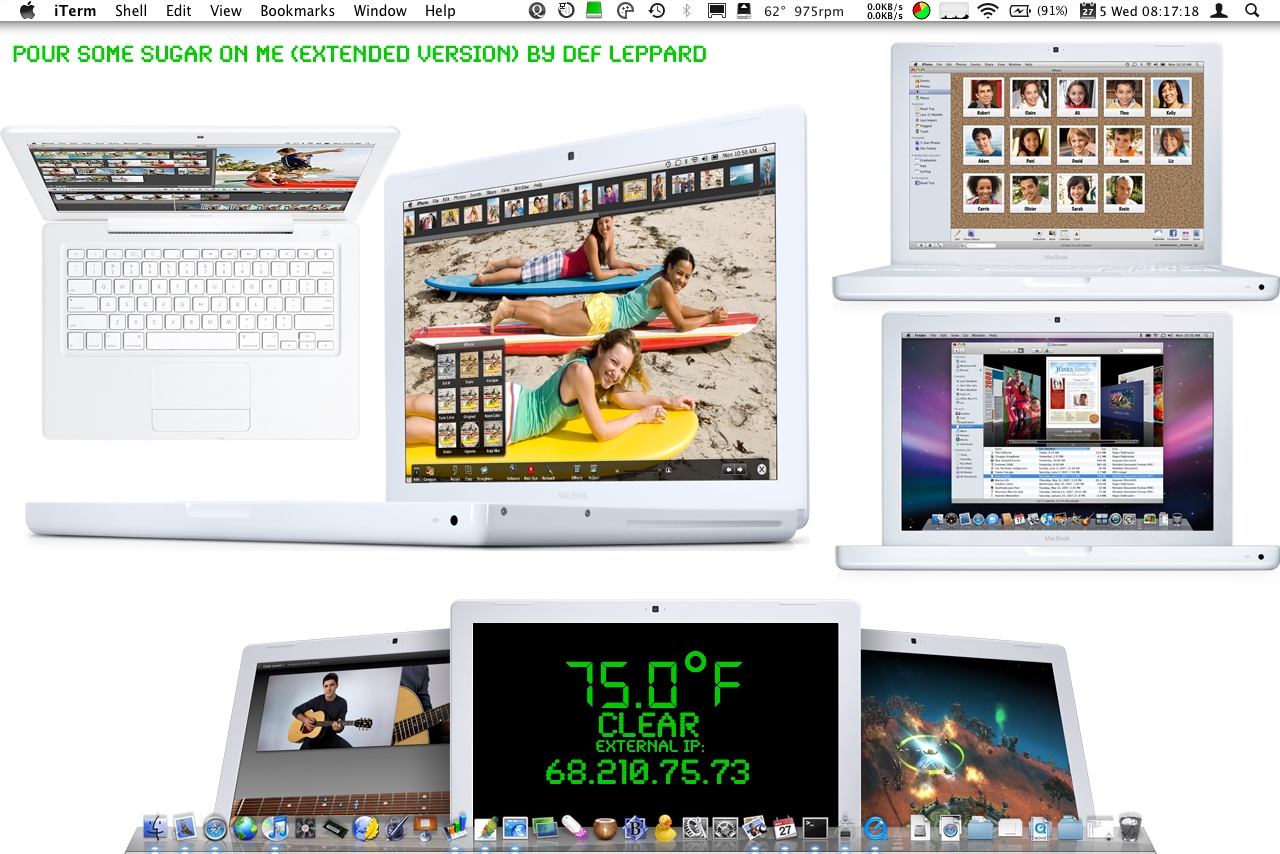
Task: Launch iTunes from the Dock
Action: [275, 827]
